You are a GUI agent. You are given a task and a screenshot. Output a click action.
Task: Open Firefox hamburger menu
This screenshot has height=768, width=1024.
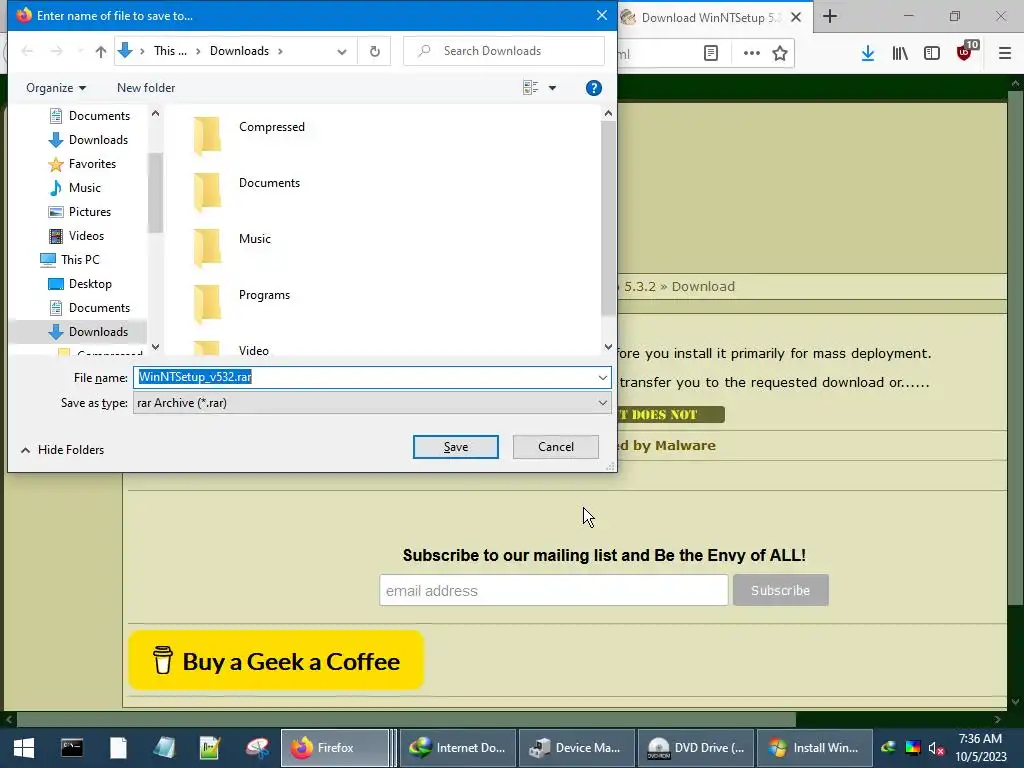click(x=1005, y=54)
